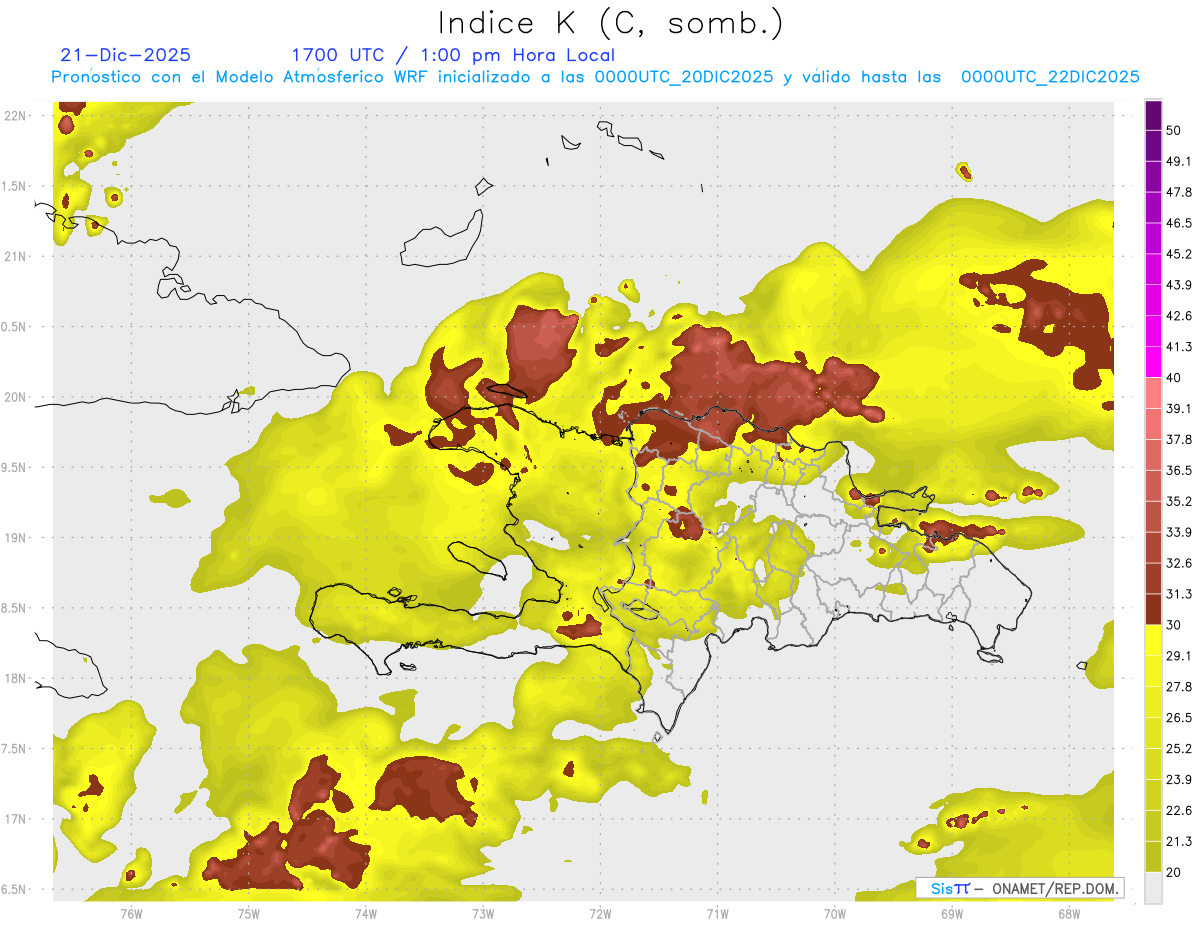The image size is (1200, 927).
Task: Click the 75W longitude label
Action: 248,913
